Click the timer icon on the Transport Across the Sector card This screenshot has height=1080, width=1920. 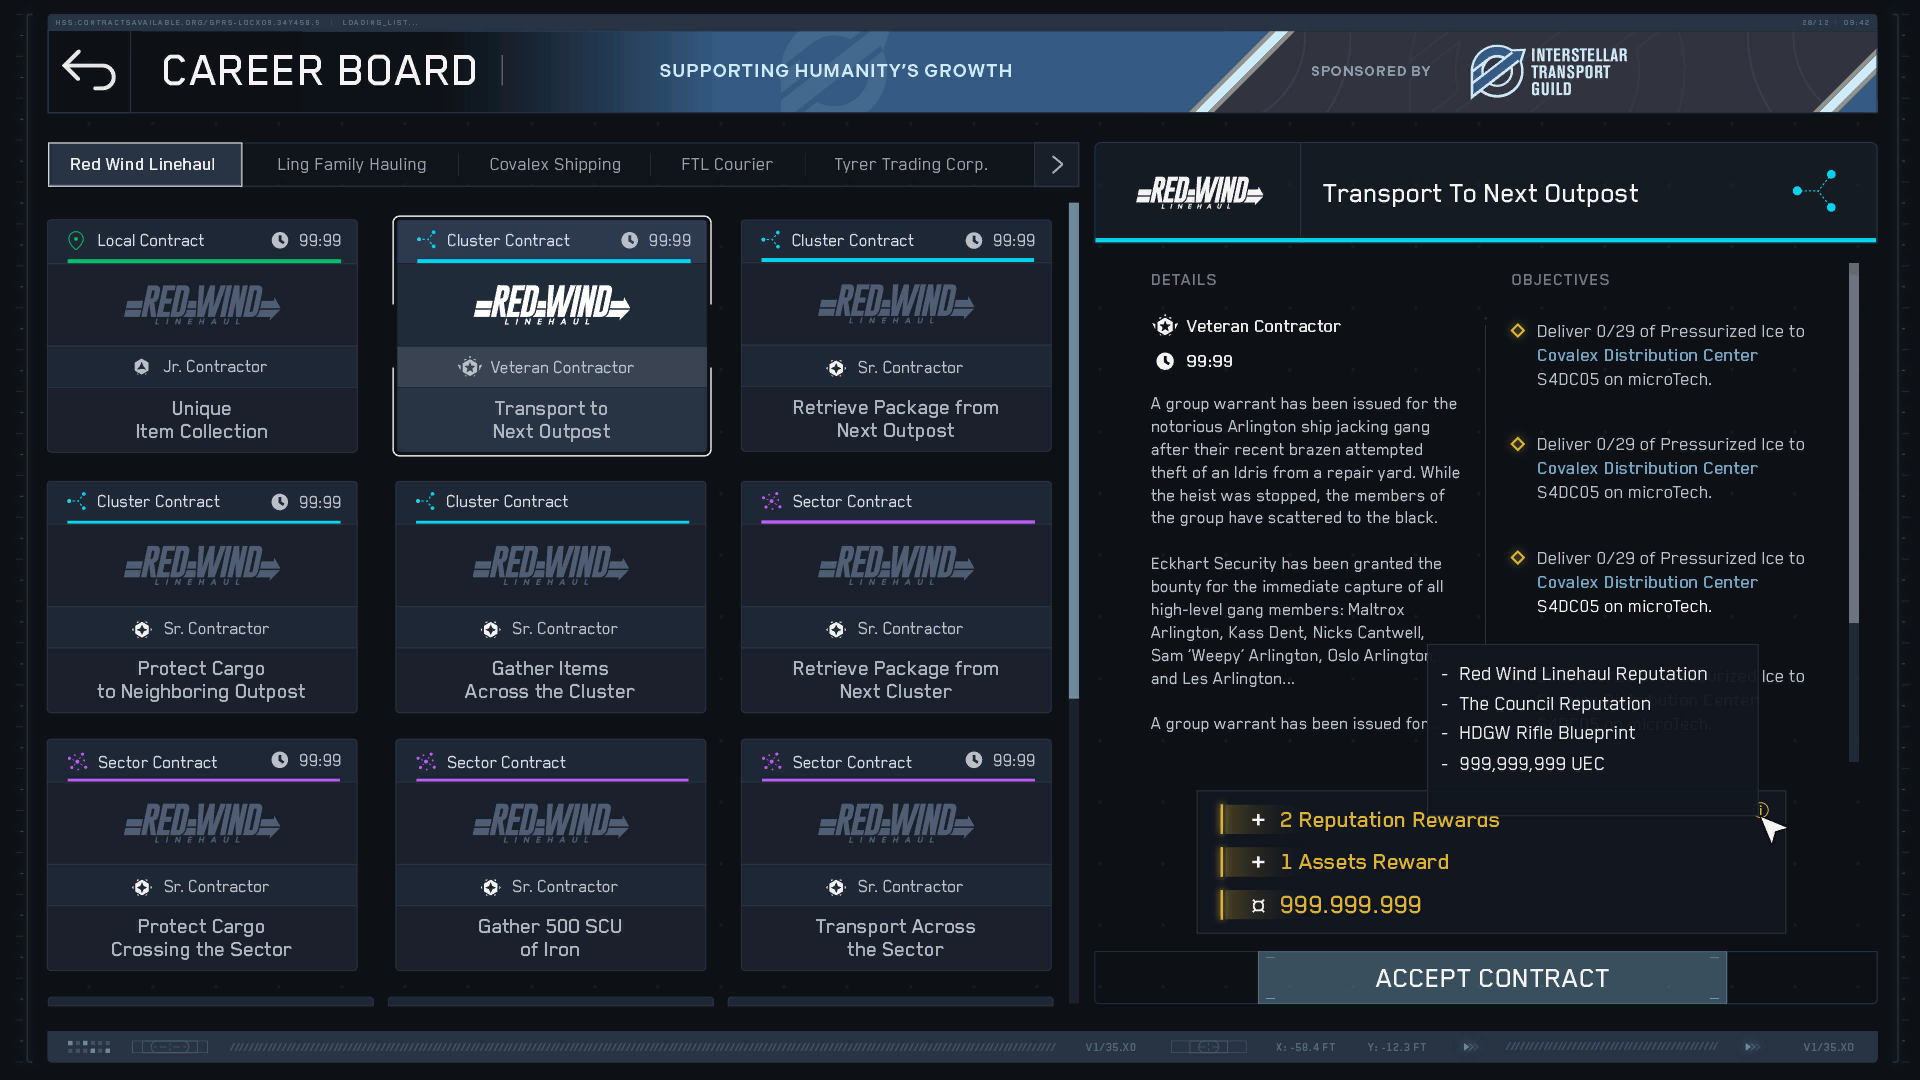974,761
